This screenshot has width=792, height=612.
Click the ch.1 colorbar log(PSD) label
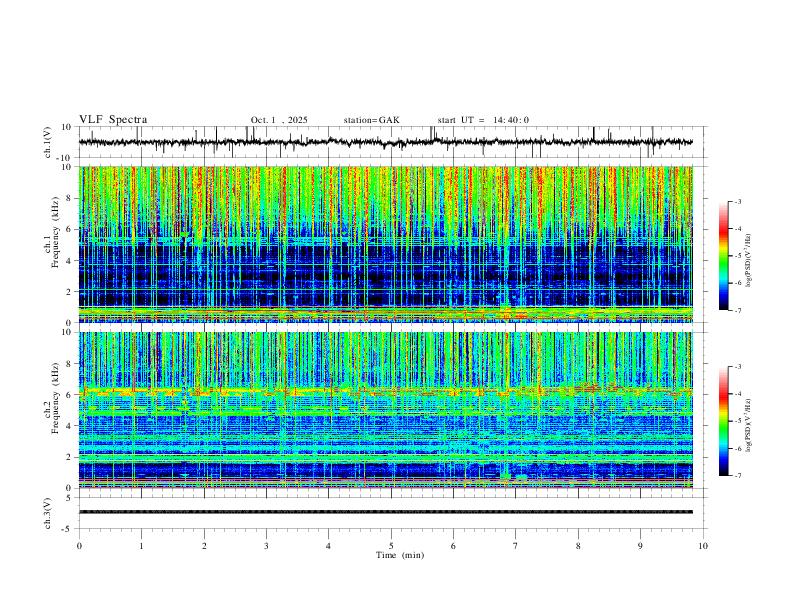click(x=749, y=260)
